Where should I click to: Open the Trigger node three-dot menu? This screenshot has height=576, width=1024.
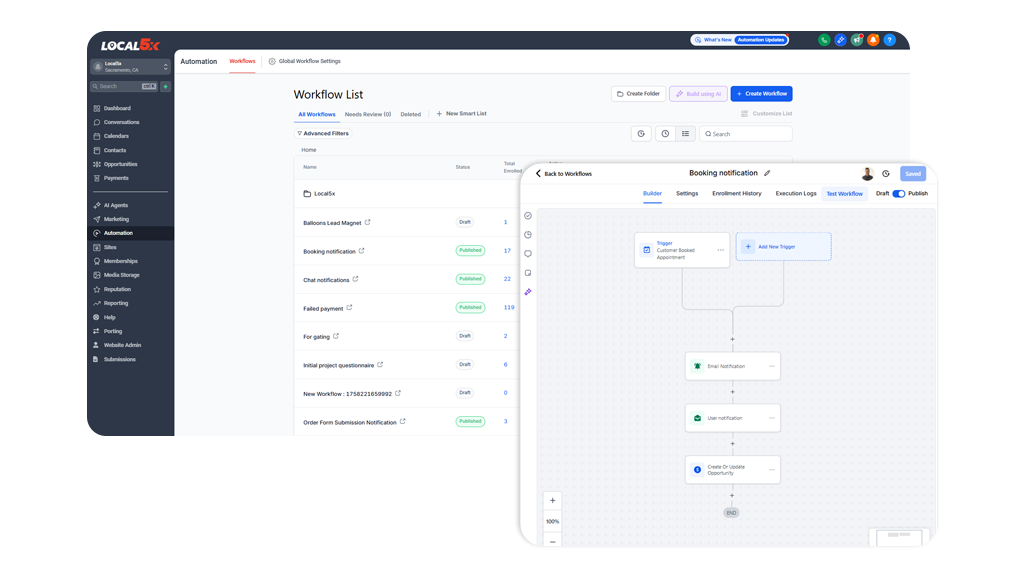pyautogui.click(x=720, y=250)
